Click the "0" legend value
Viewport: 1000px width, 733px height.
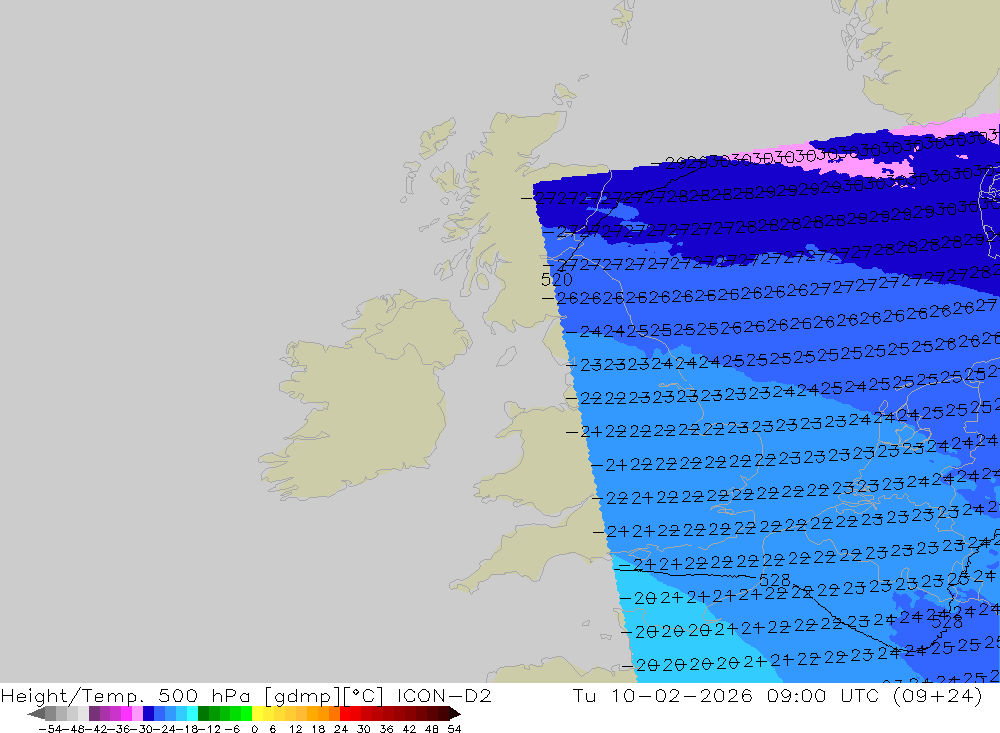(254, 729)
